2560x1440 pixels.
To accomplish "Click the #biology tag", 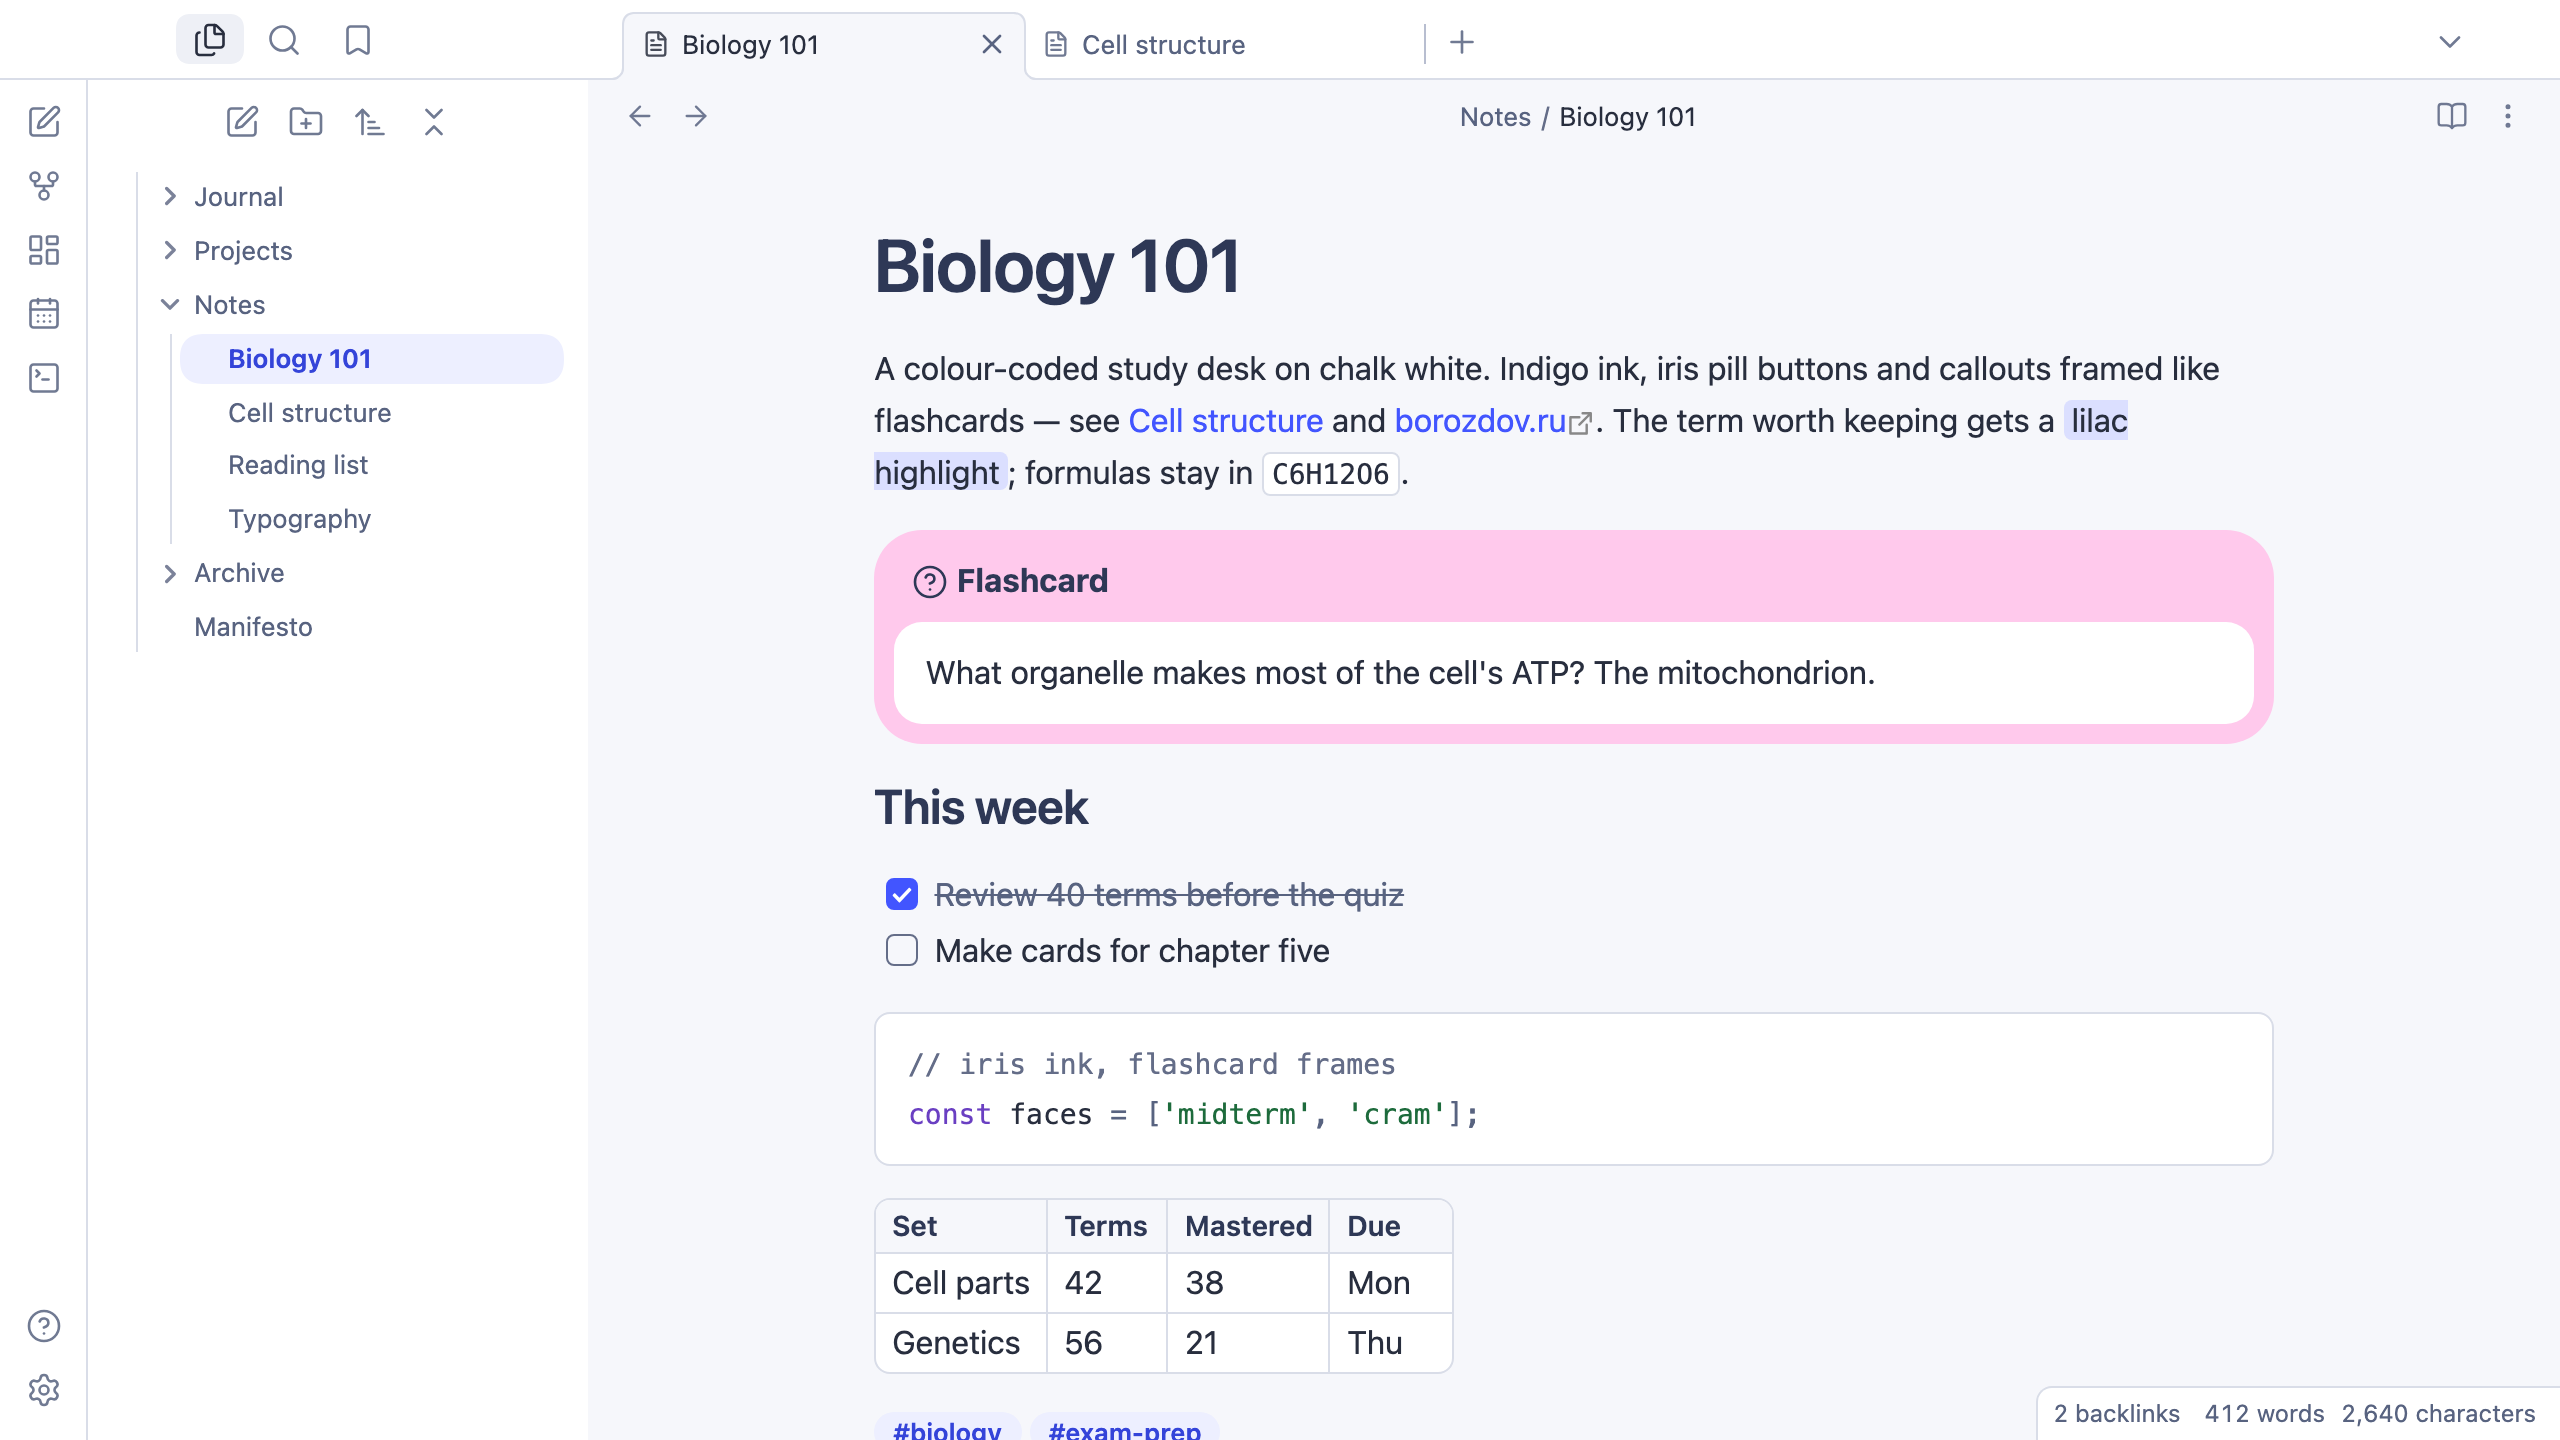I will click(x=947, y=1428).
